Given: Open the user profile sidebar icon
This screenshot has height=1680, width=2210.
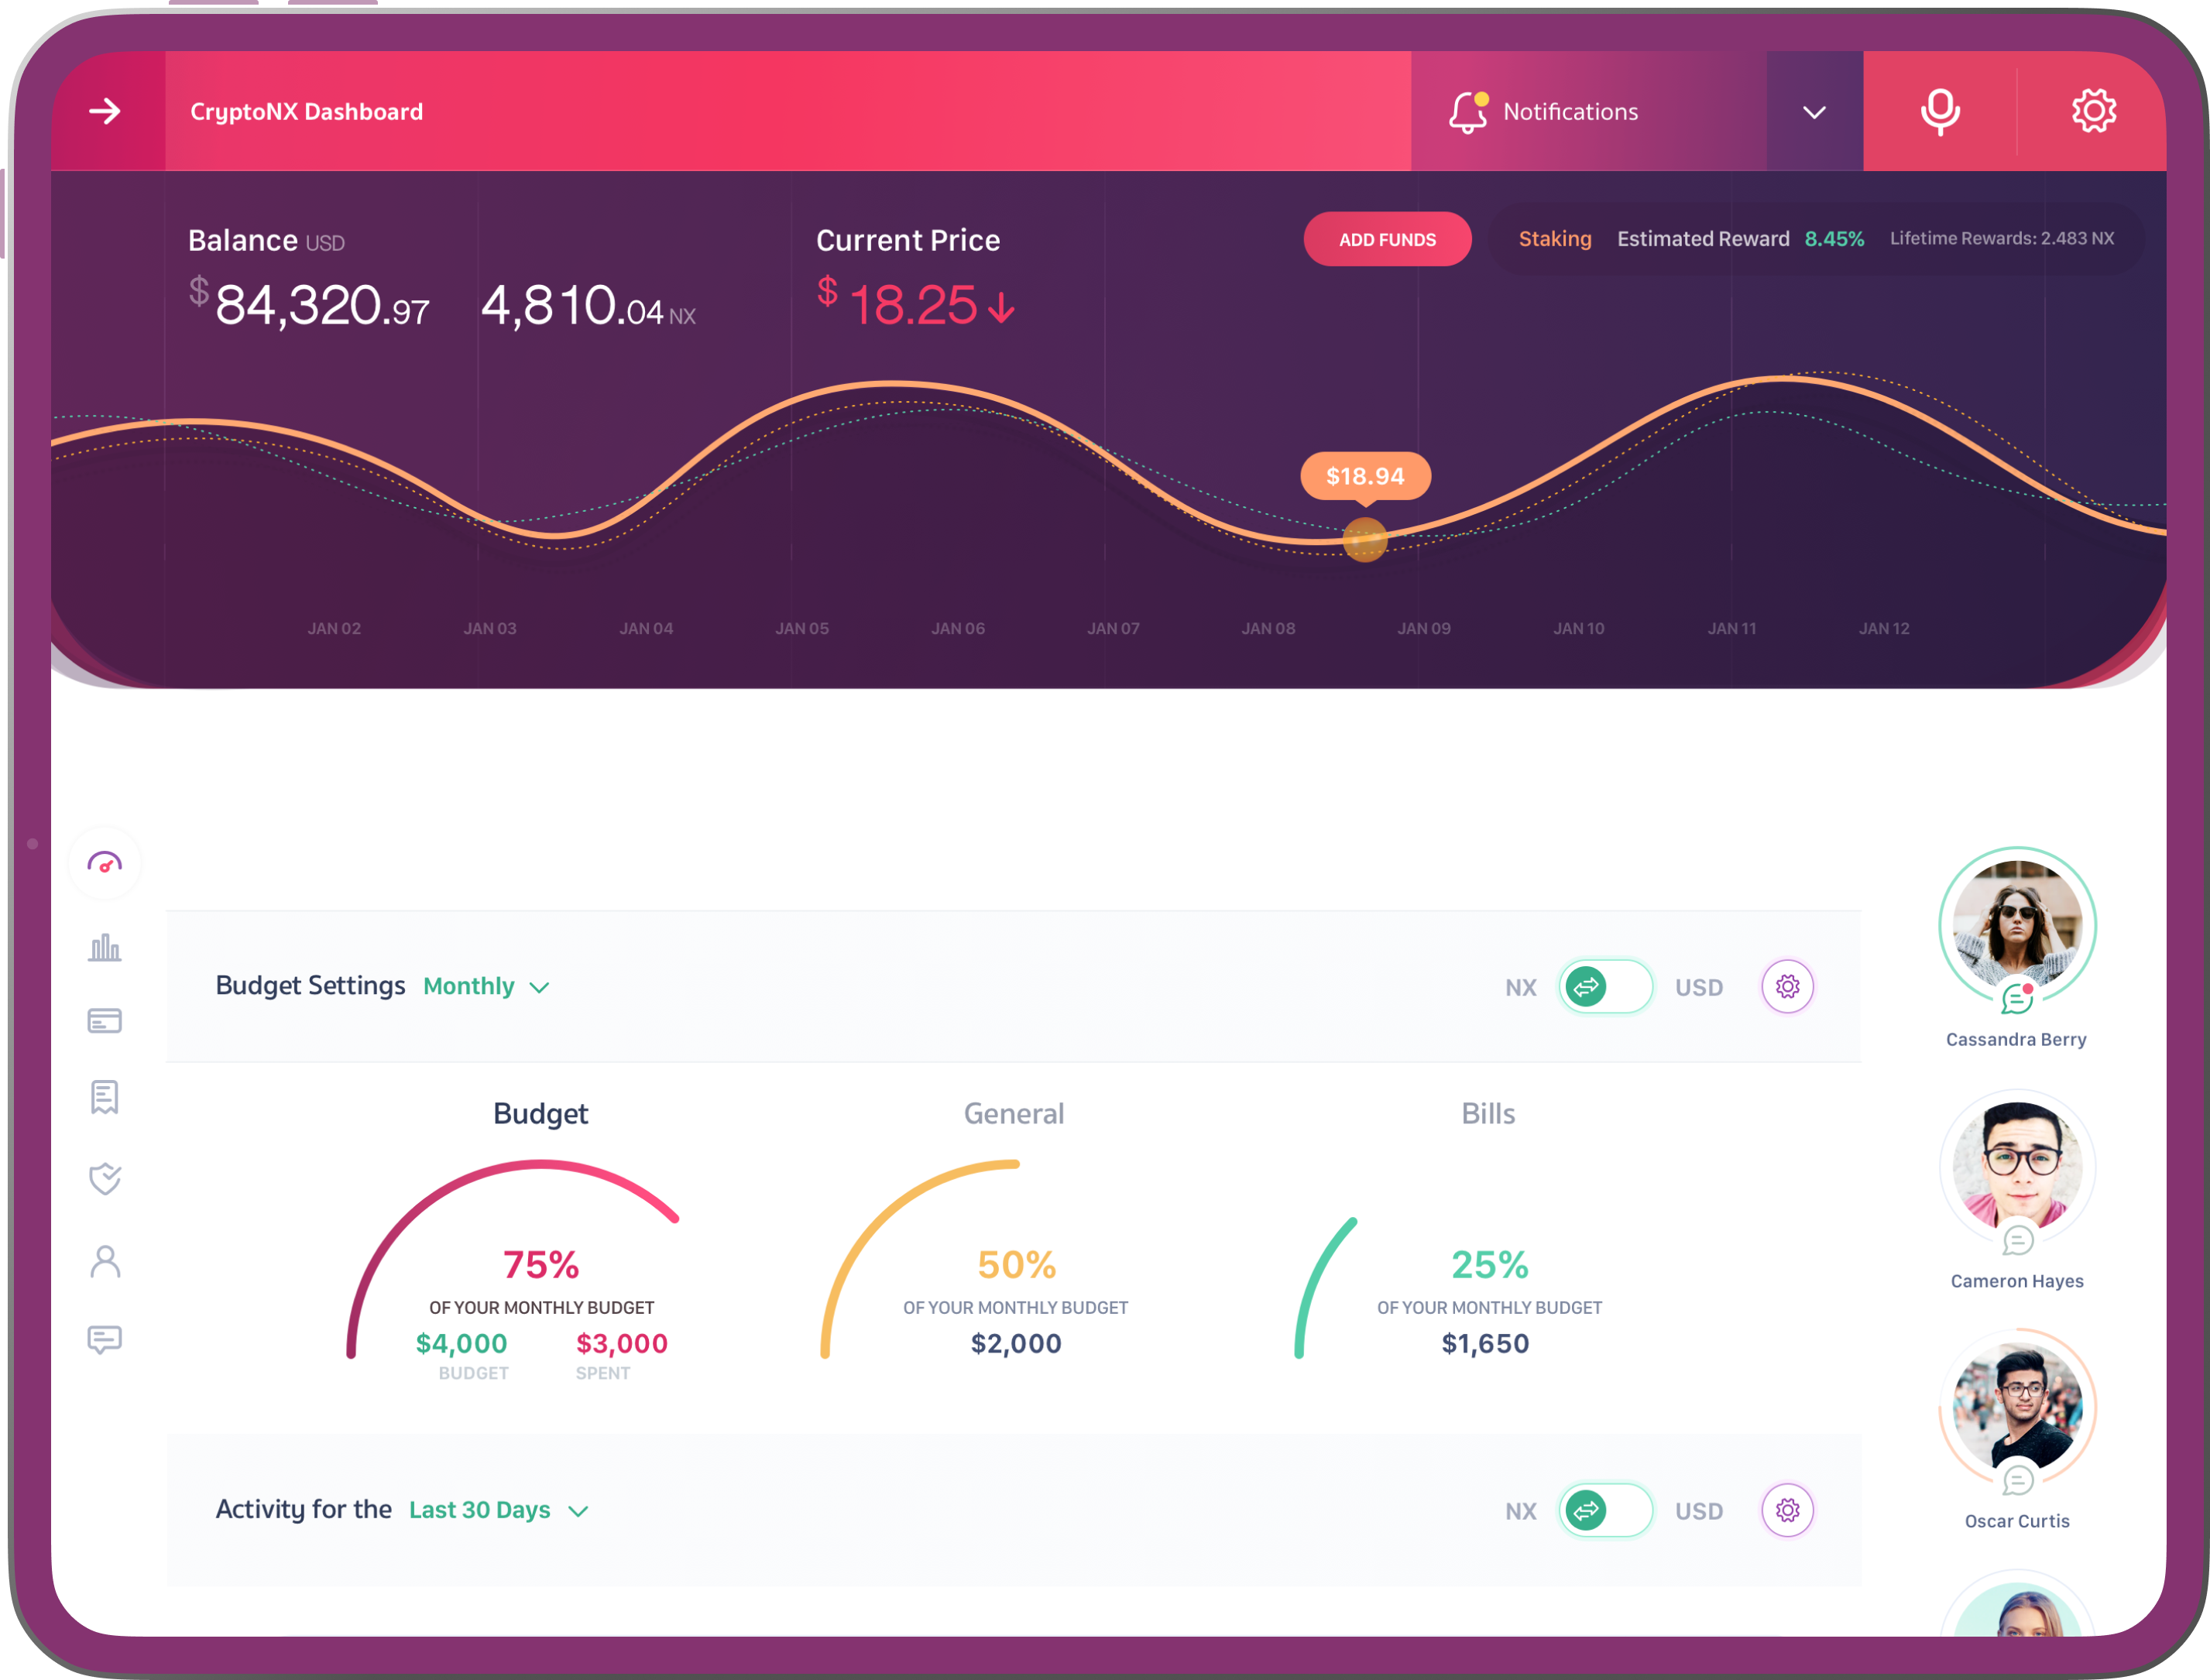Looking at the screenshot, I should click(x=105, y=1262).
